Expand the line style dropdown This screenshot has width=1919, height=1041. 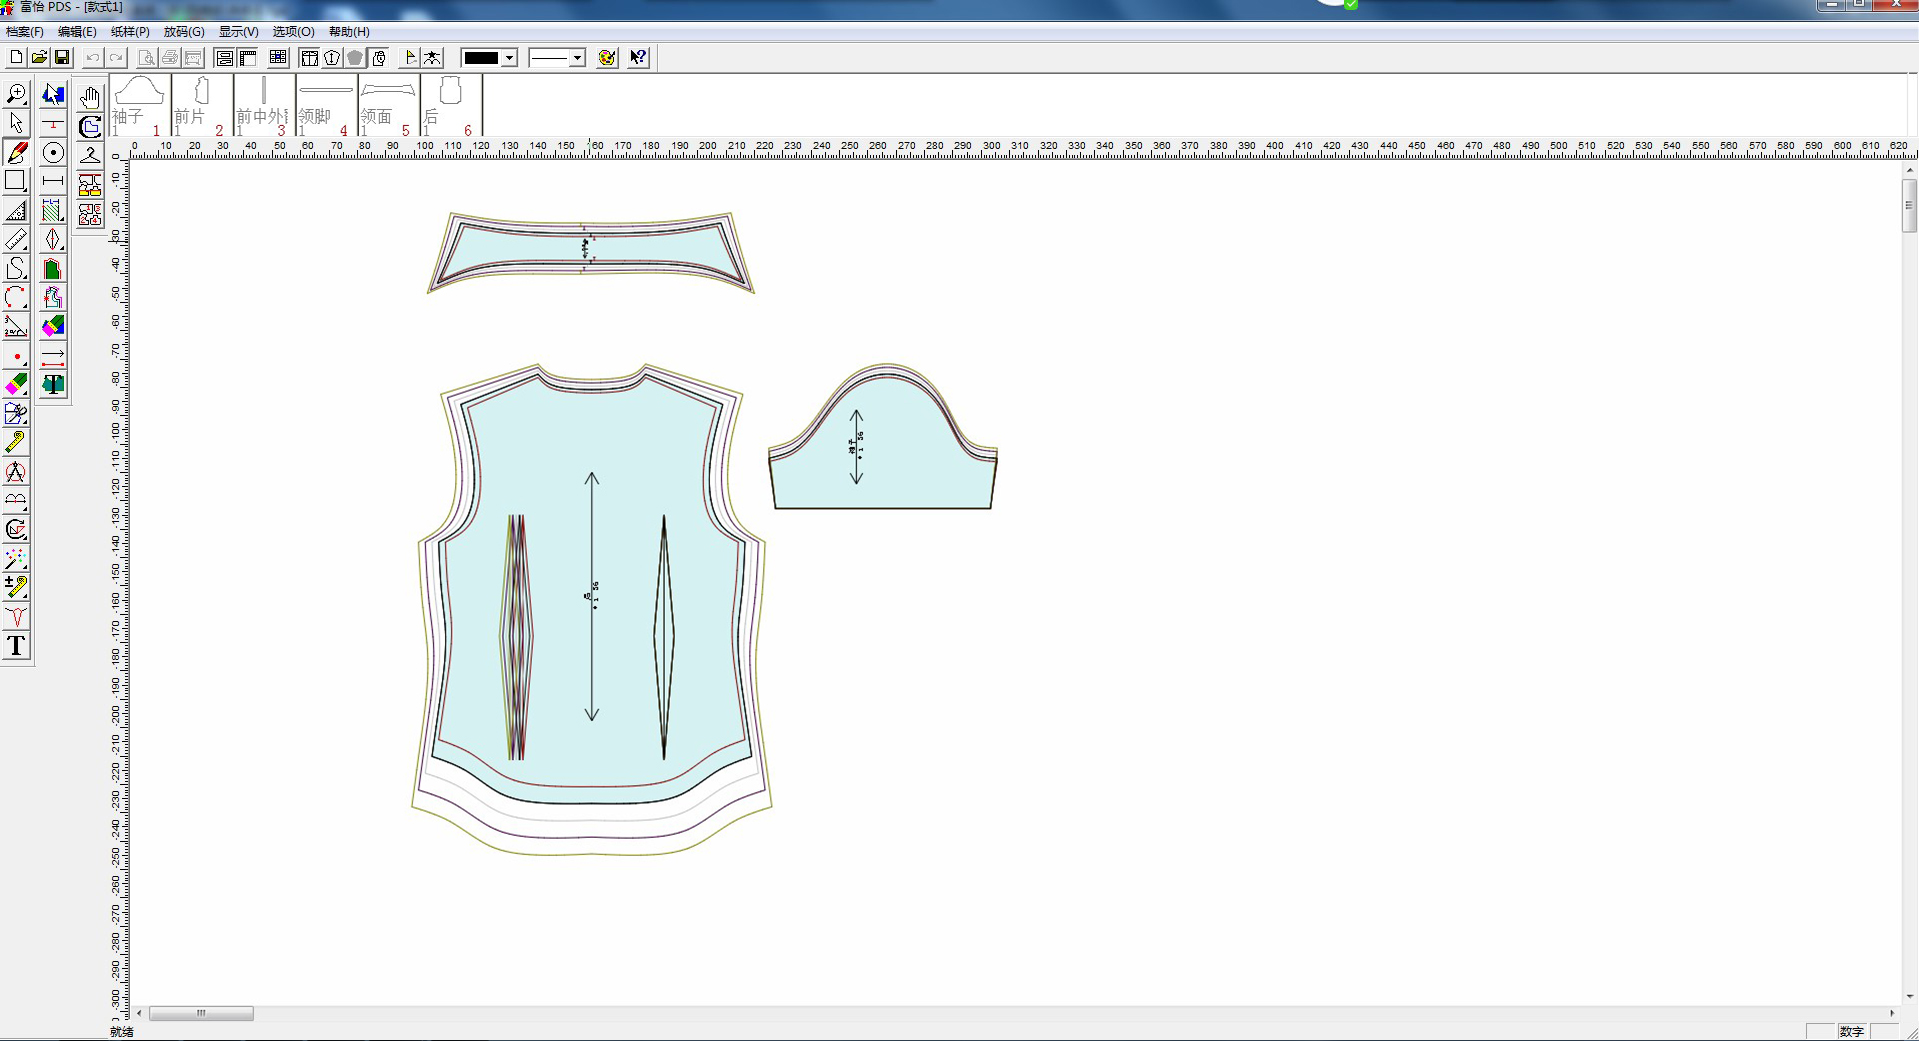pyautogui.click(x=577, y=58)
